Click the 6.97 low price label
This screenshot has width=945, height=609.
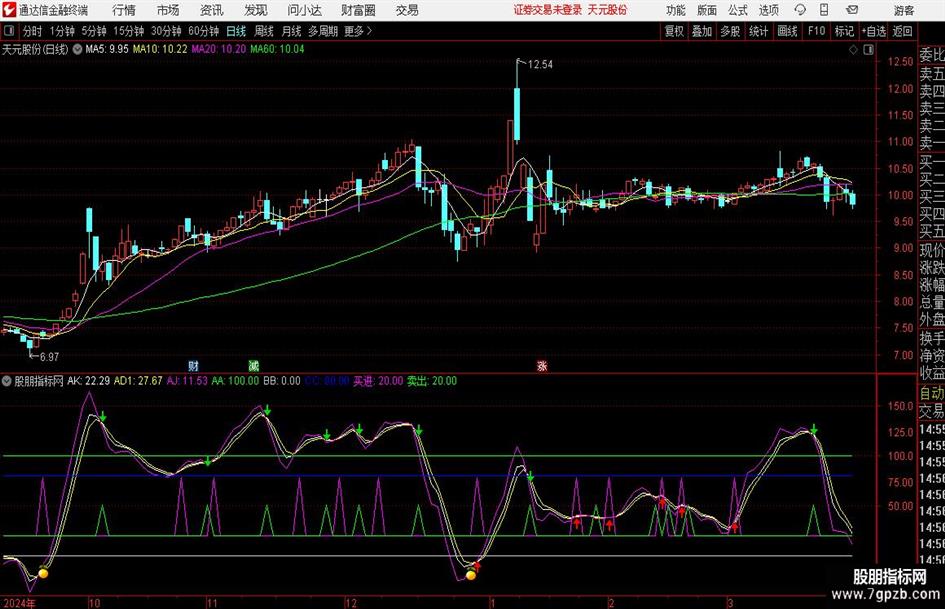coord(49,357)
